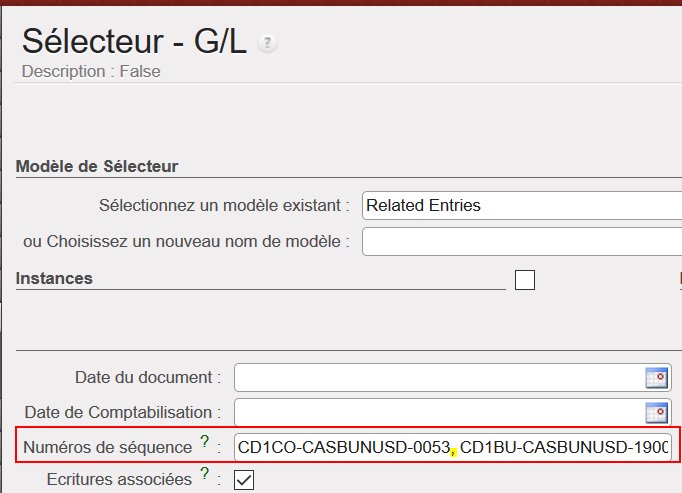Click the Modèle de Sélecteur section header

click(97, 166)
